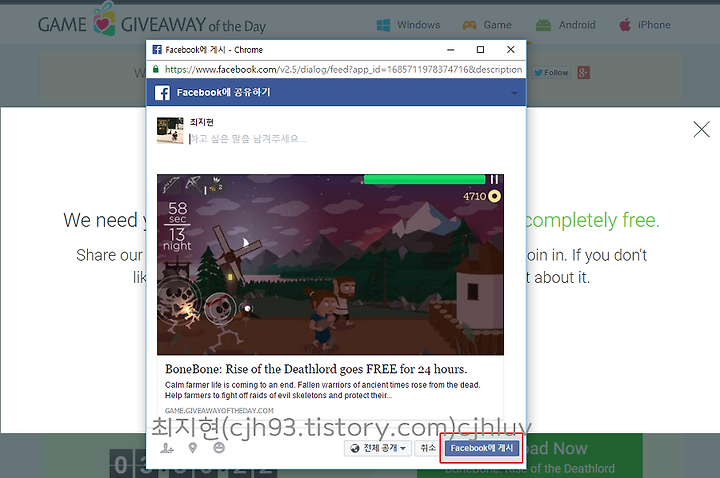Screen dimensions: 720x478
Task: Open the Android tab in site navigation
Action: pos(565,25)
